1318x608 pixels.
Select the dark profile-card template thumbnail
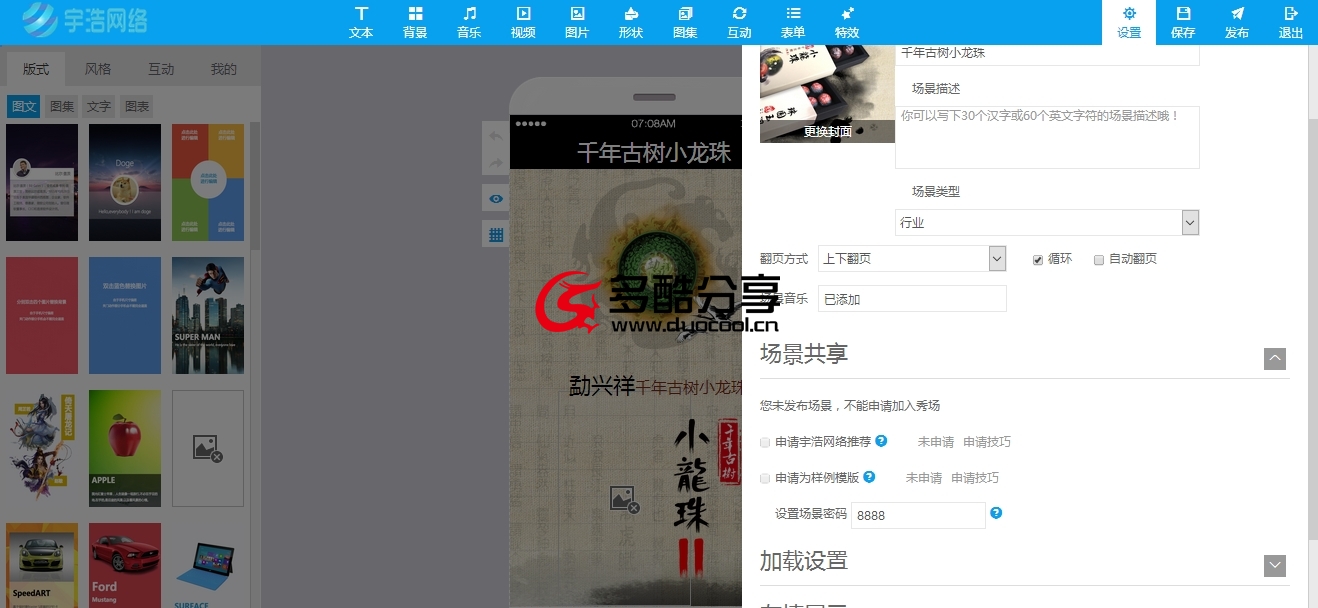pos(42,182)
